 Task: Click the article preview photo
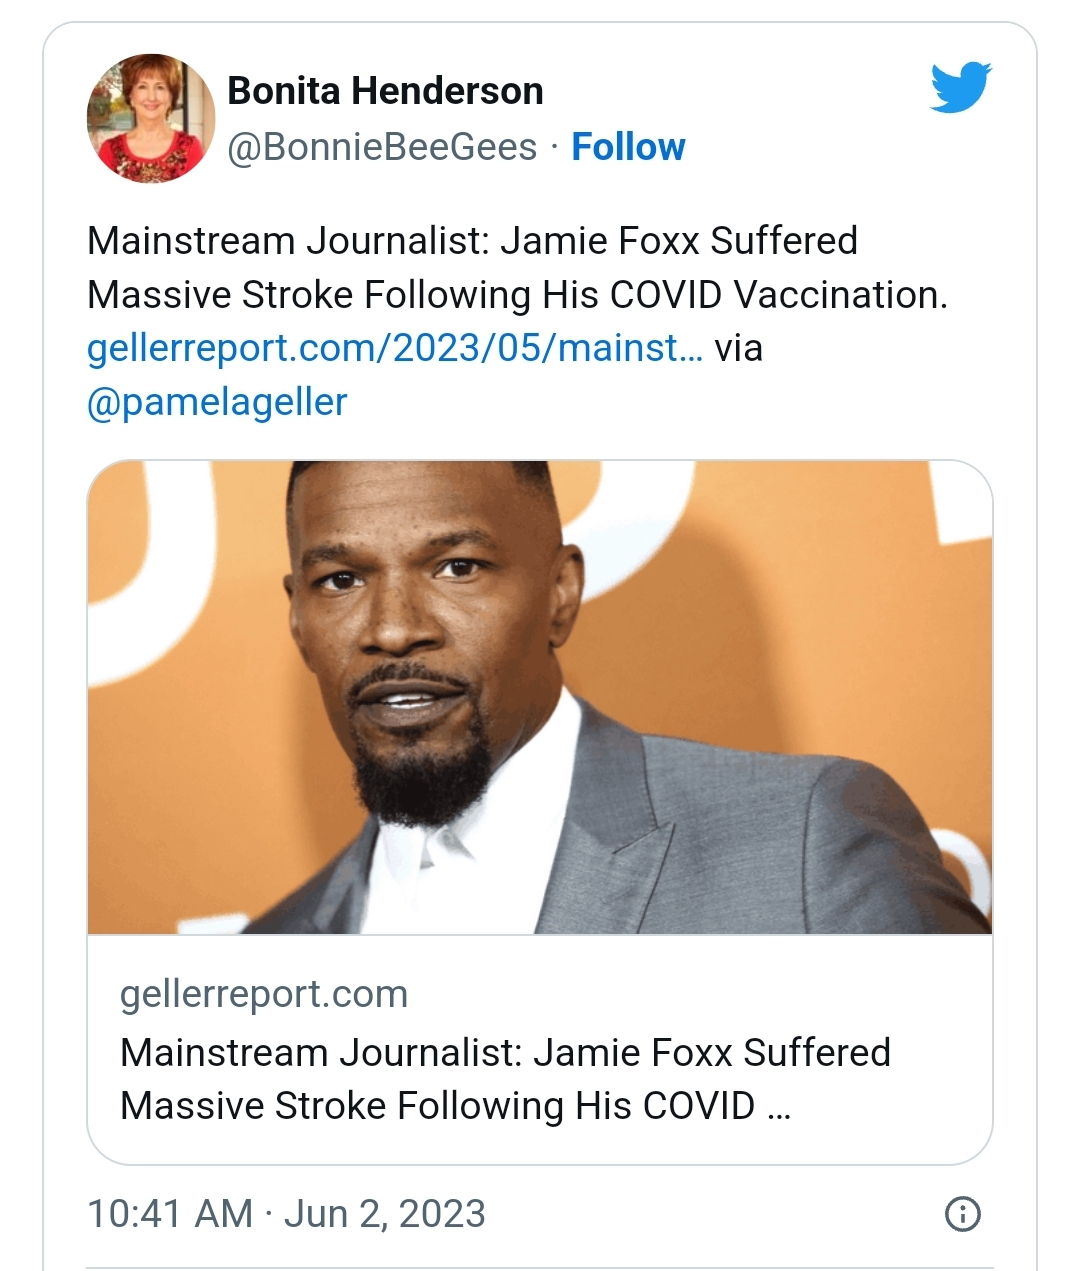click(x=540, y=697)
